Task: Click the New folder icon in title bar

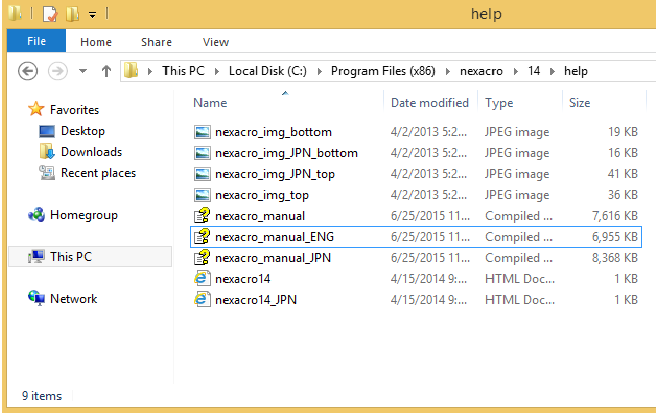Action: click(72, 14)
